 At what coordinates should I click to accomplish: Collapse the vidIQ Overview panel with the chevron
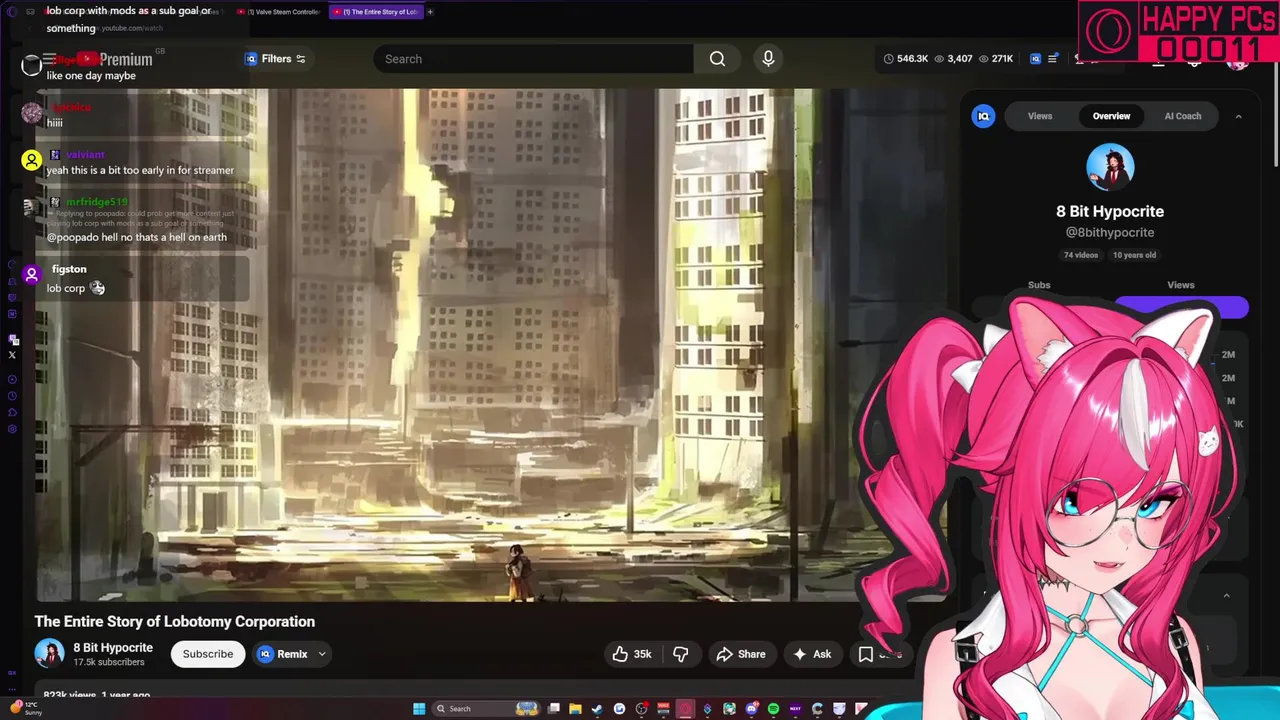tap(1238, 116)
